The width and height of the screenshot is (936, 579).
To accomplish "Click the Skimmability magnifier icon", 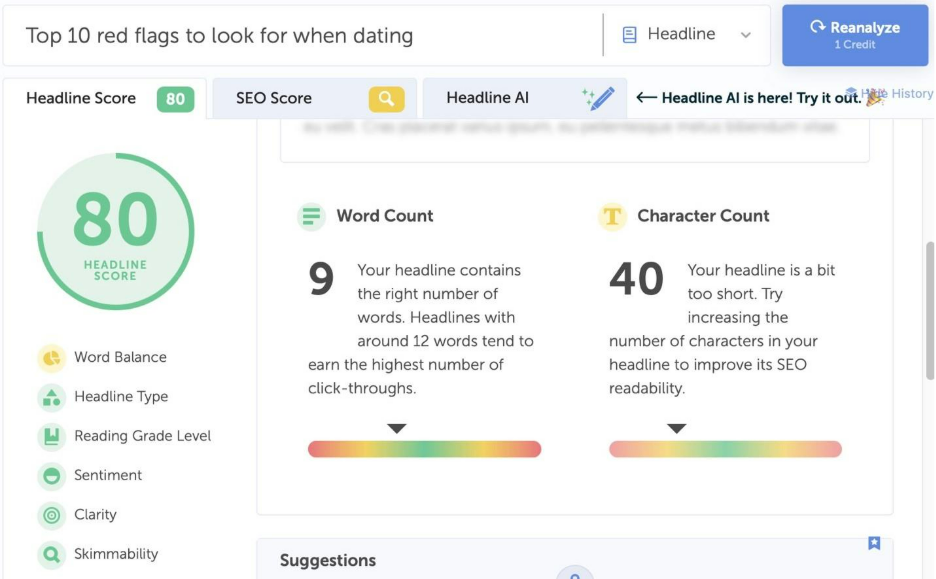I will (x=51, y=554).
